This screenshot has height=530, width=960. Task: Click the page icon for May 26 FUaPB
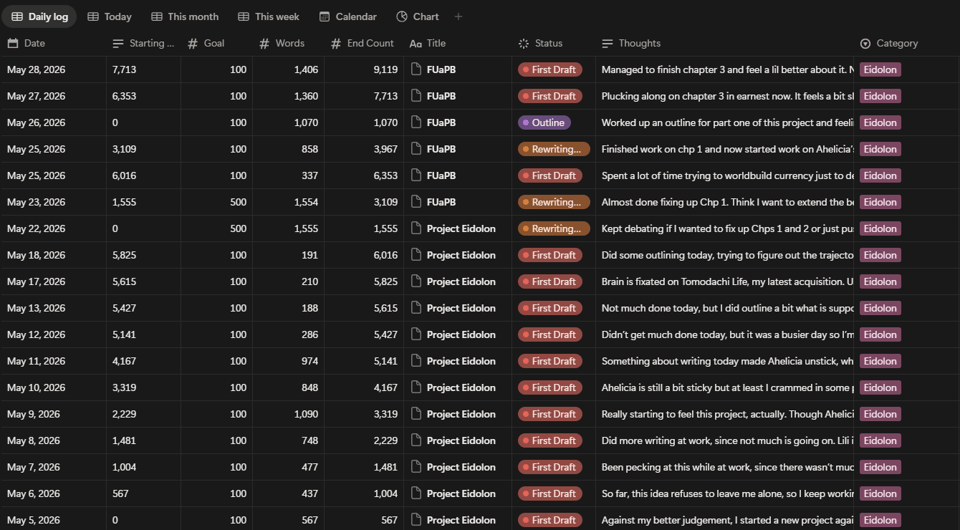point(416,122)
